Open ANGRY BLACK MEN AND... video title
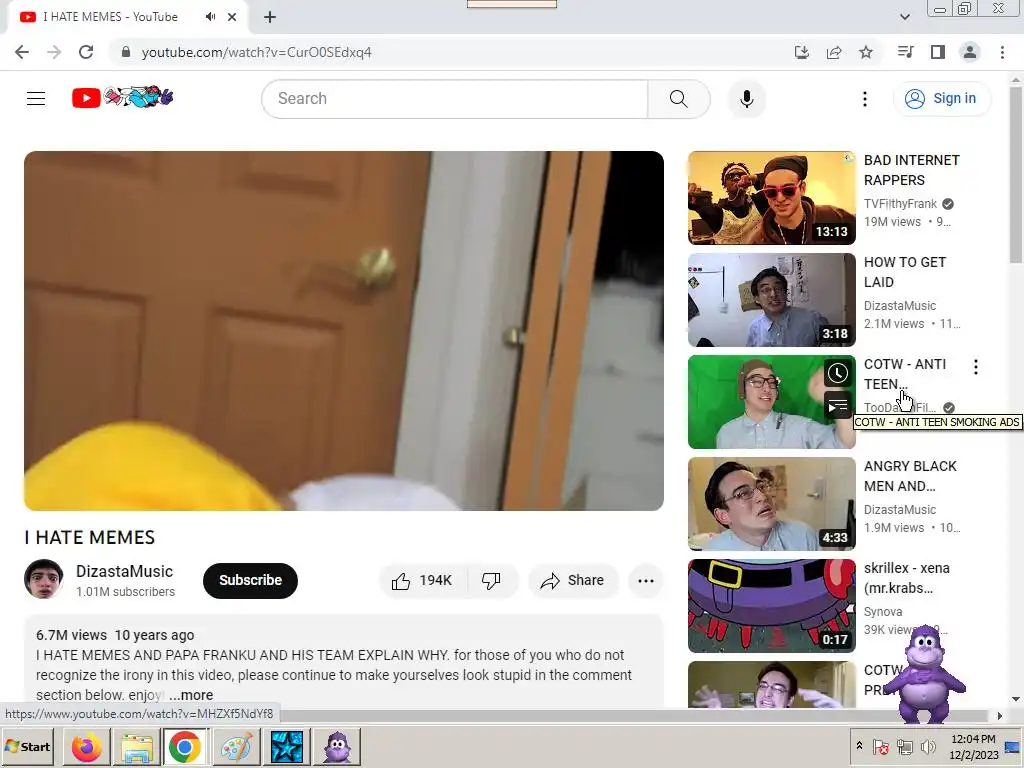 coord(910,476)
